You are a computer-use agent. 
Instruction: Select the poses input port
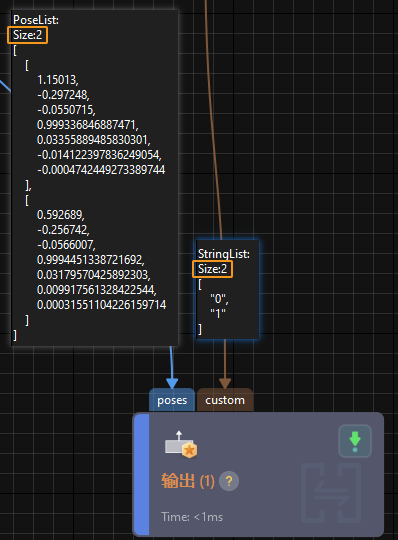tap(172, 400)
